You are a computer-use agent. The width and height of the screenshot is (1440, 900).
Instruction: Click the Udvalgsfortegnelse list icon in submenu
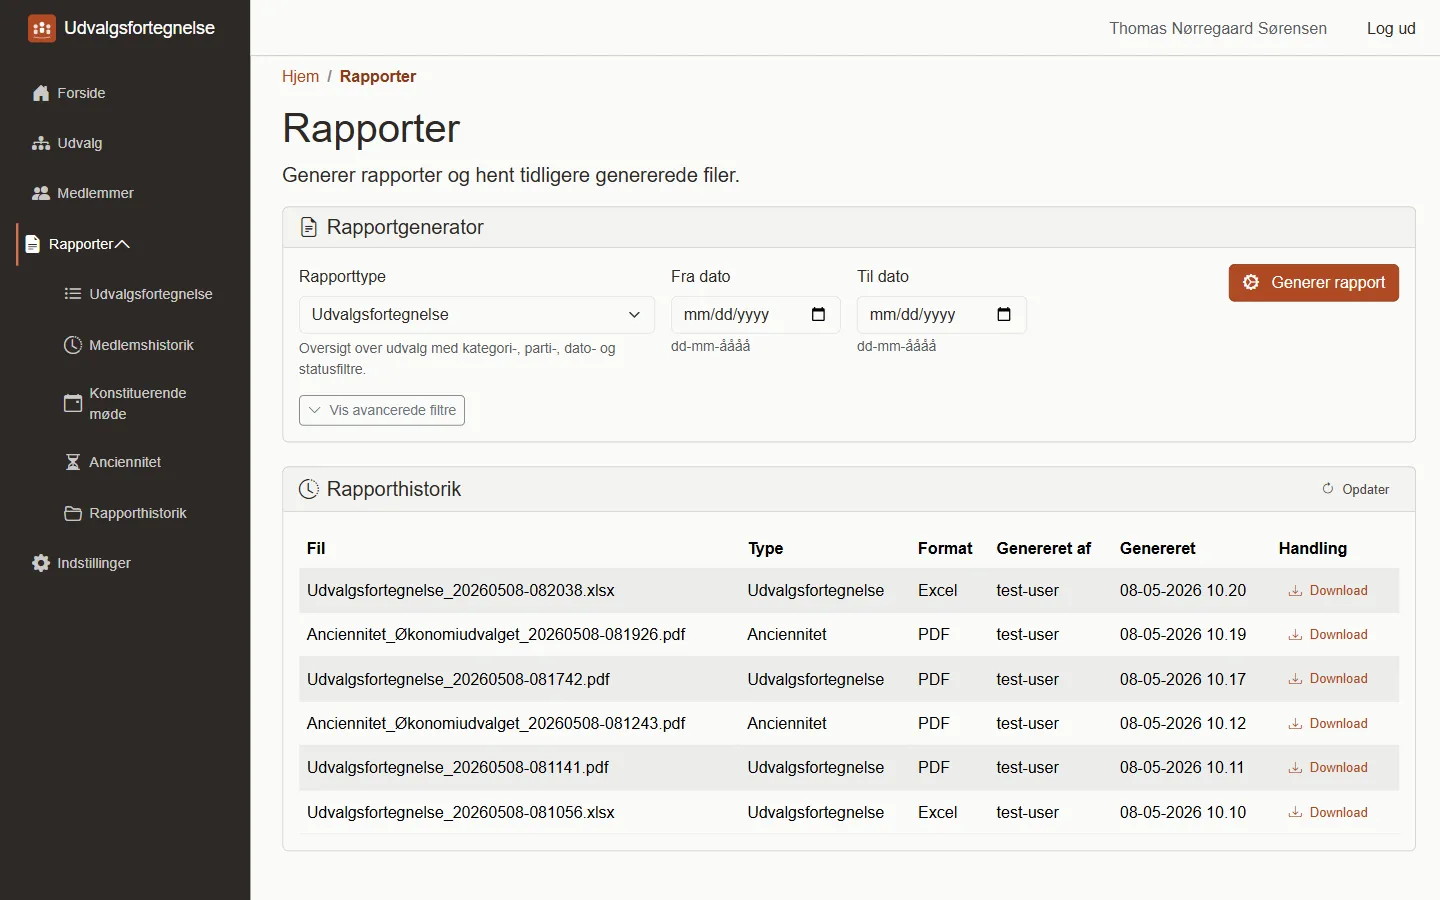click(x=73, y=294)
